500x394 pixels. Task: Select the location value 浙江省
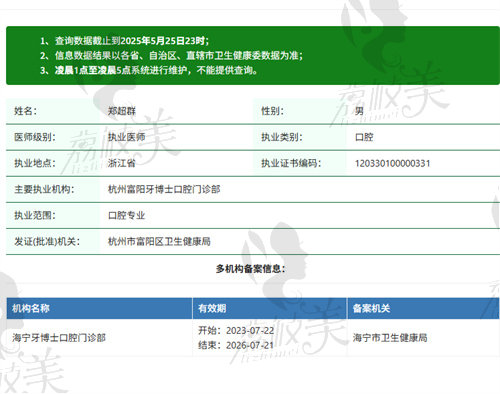(x=122, y=163)
